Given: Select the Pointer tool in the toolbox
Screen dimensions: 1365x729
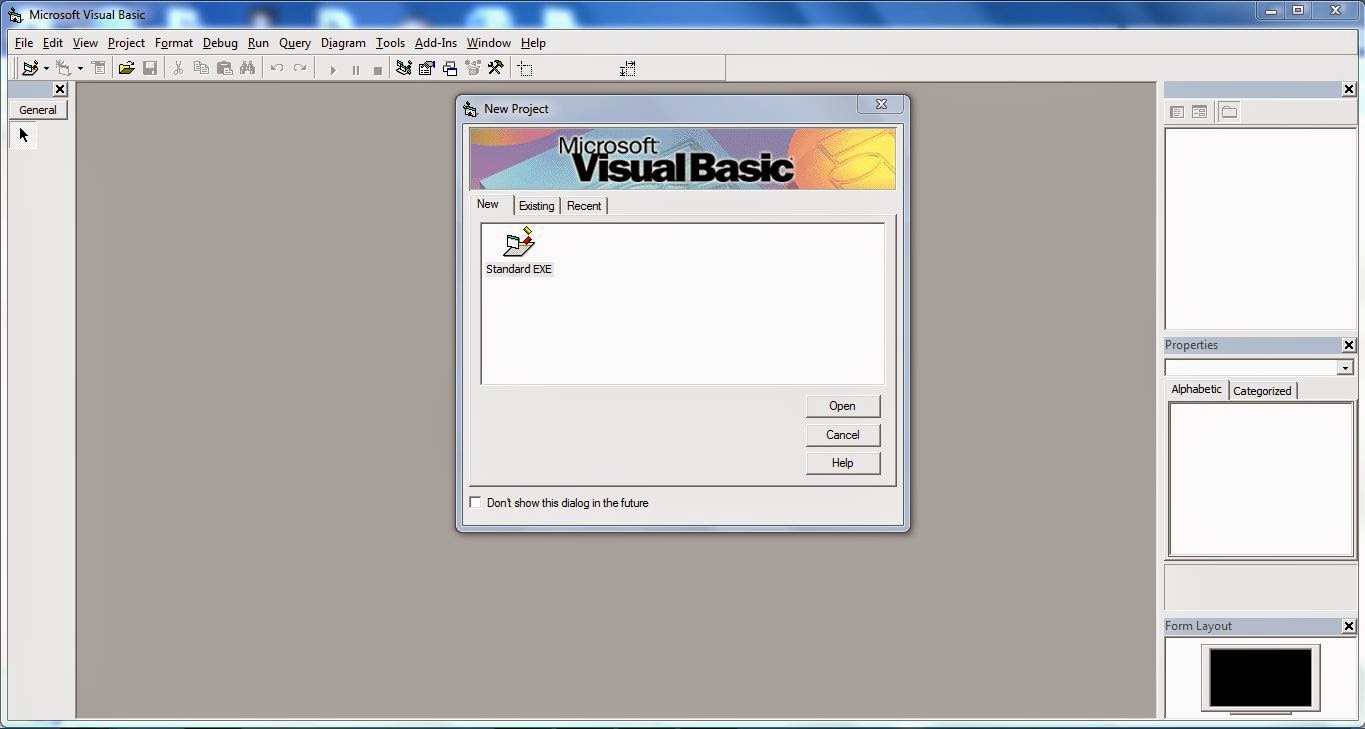Looking at the screenshot, I should pyautogui.click(x=24, y=135).
